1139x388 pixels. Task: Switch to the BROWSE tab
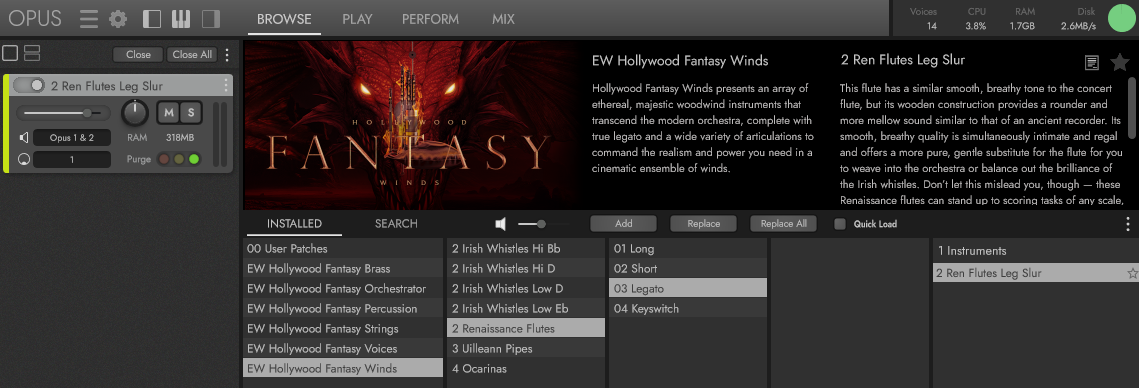point(284,19)
